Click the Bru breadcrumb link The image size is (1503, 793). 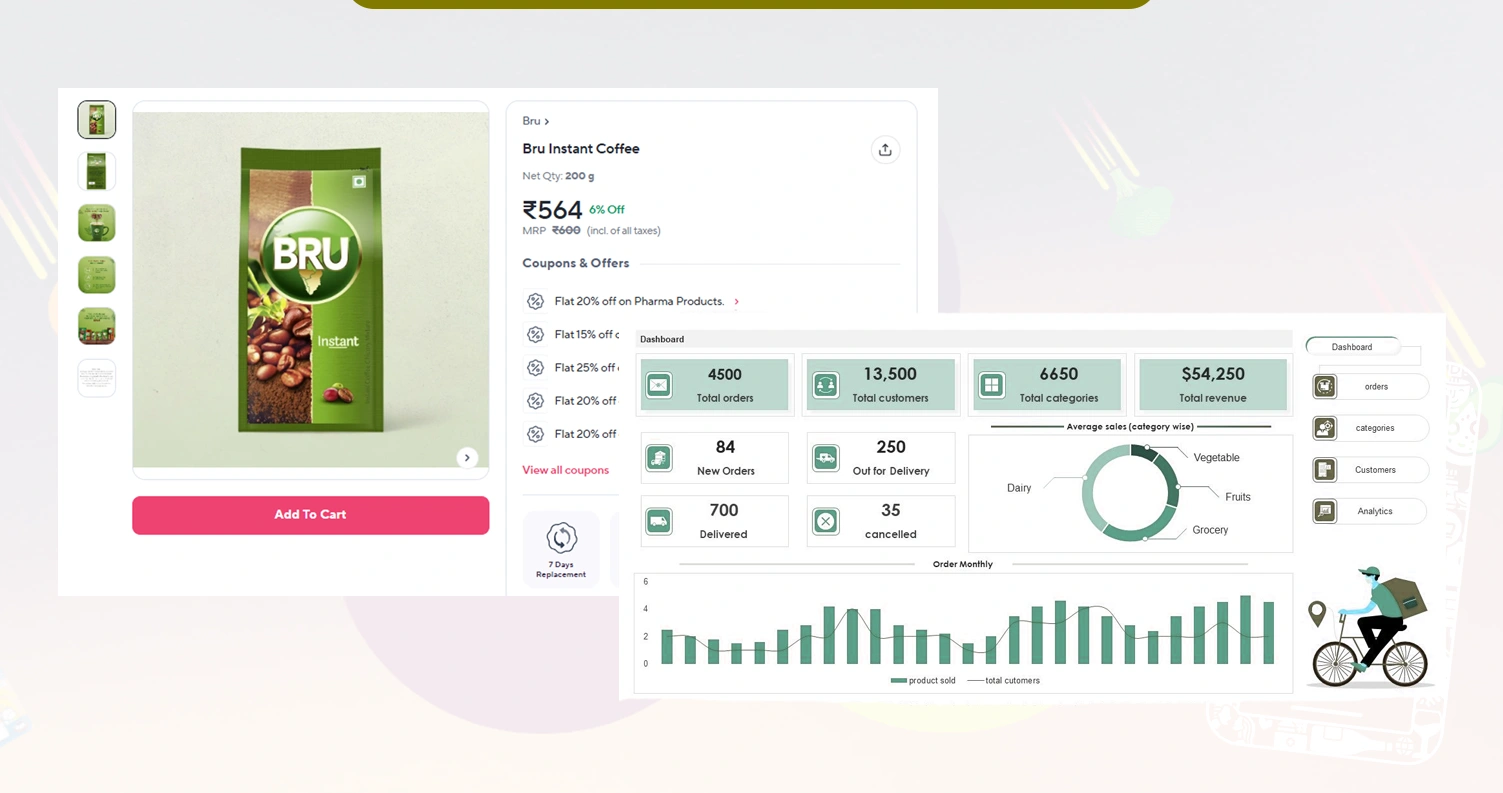(531, 121)
